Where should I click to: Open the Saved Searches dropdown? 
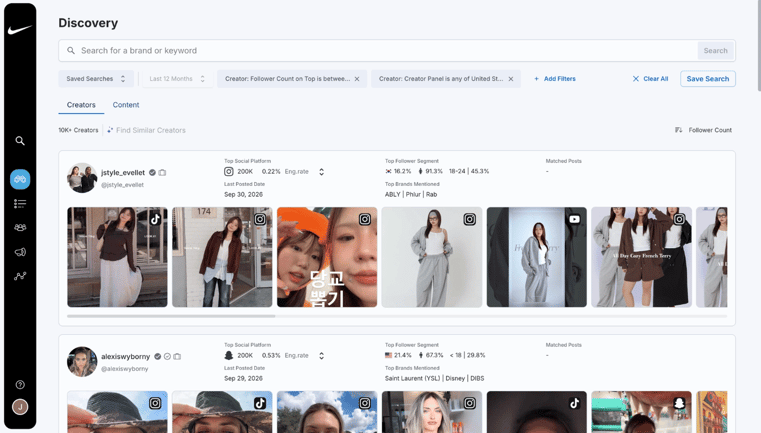point(96,79)
